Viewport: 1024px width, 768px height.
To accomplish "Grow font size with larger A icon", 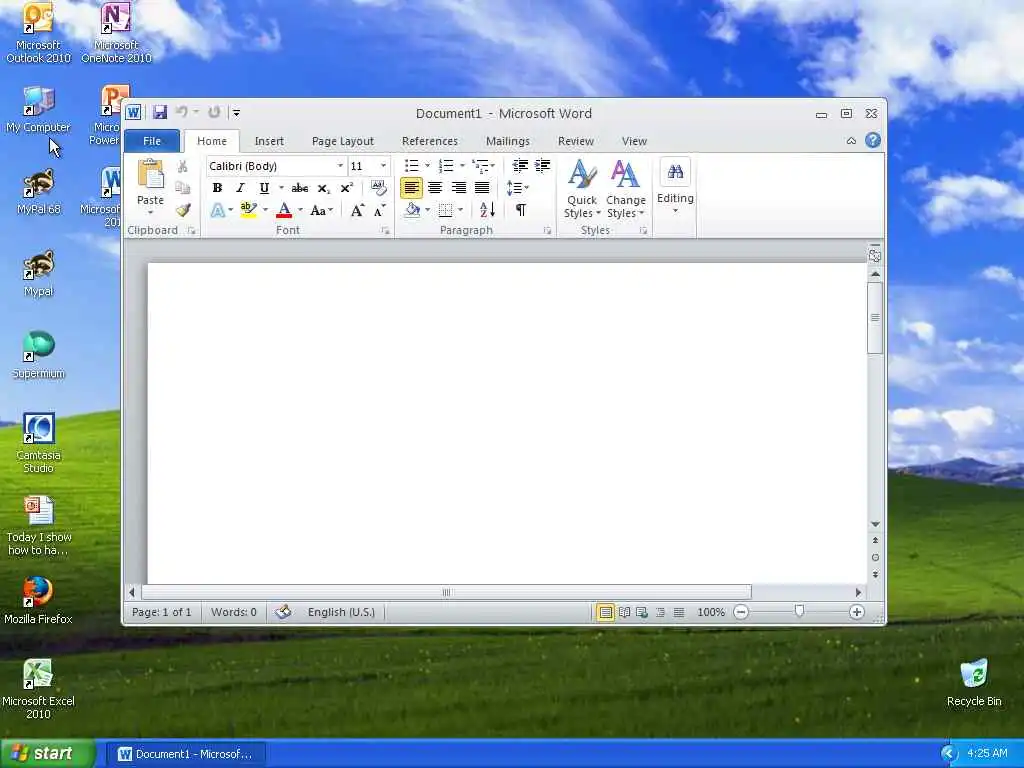I will 357,210.
